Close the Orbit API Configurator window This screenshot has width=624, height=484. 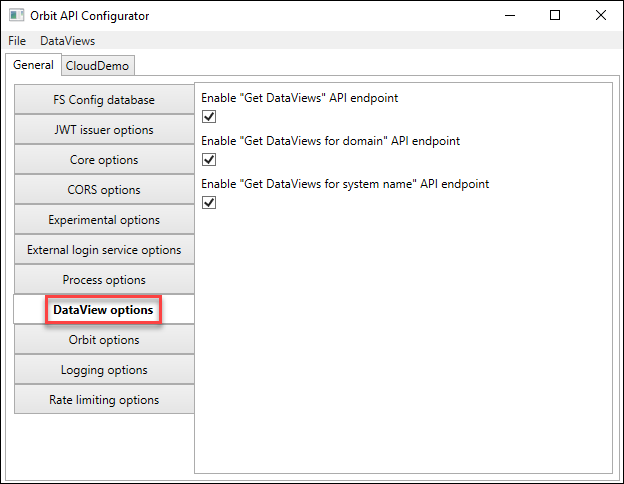tap(601, 15)
